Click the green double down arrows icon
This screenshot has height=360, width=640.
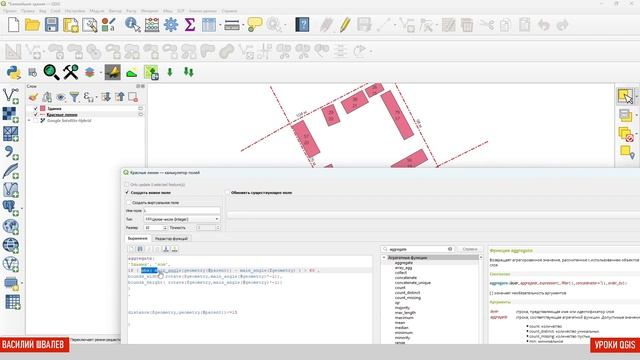click(189, 72)
